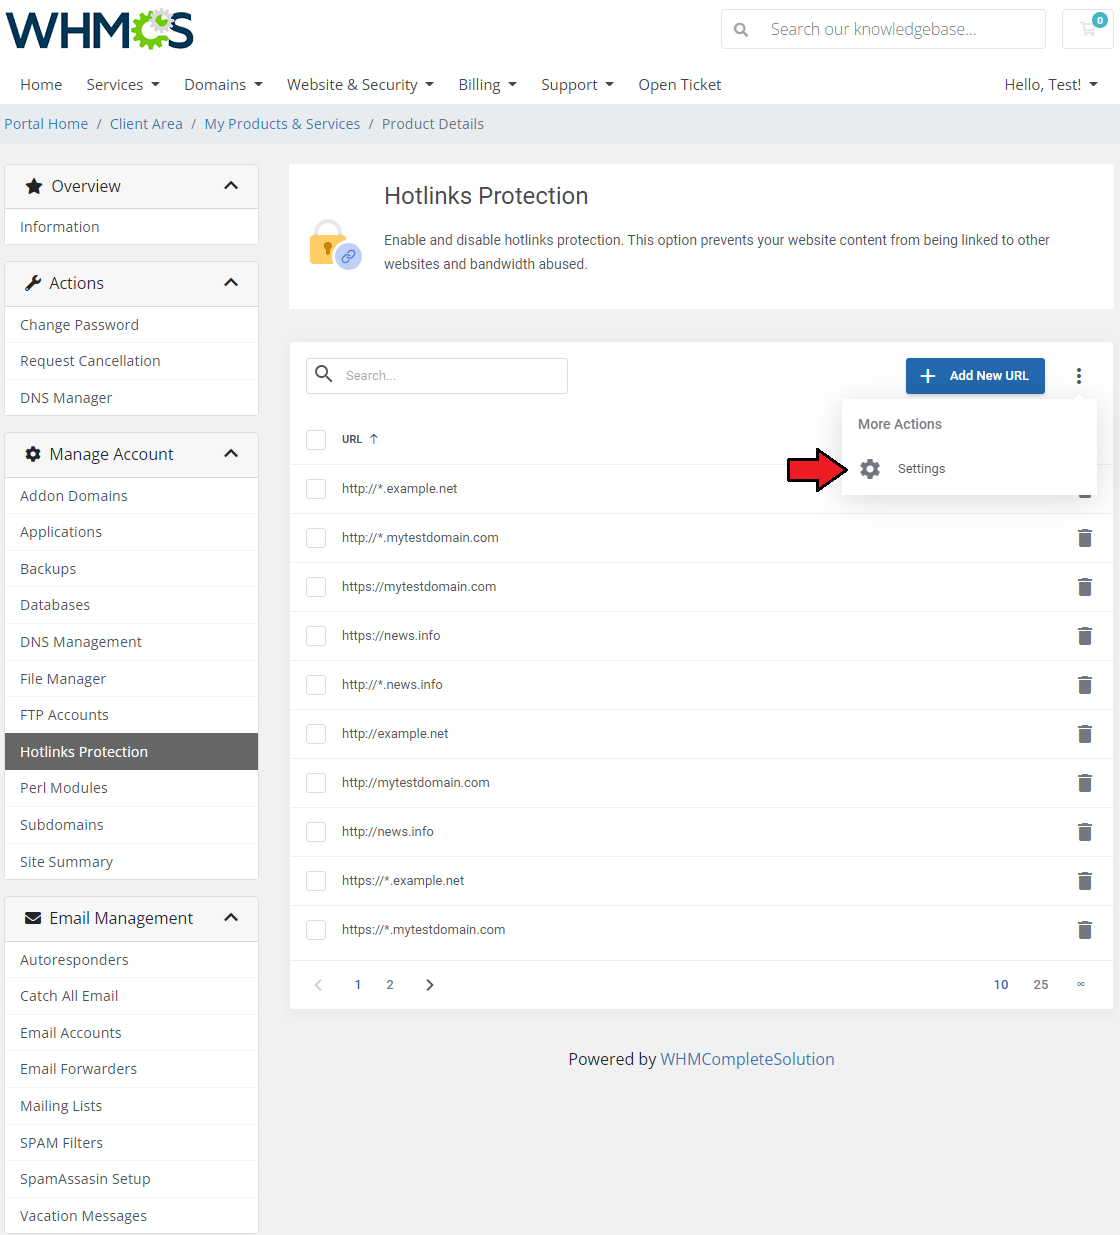The width and height of the screenshot is (1120, 1235).
Task: Open the Billing dropdown menu
Action: (x=487, y=85)
